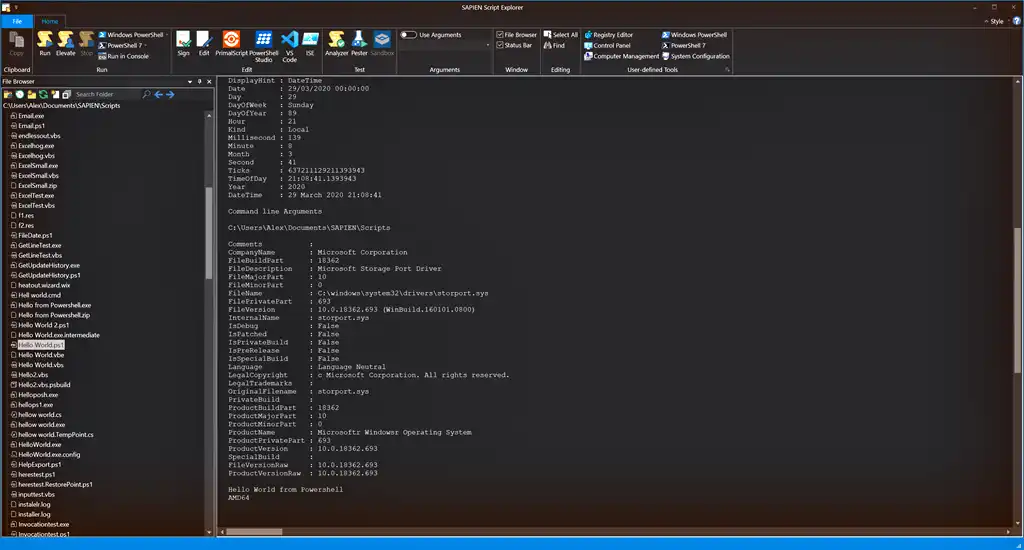Run script with Elevate
Viewport: 1024px width, 550px height.
coord(65,43)
